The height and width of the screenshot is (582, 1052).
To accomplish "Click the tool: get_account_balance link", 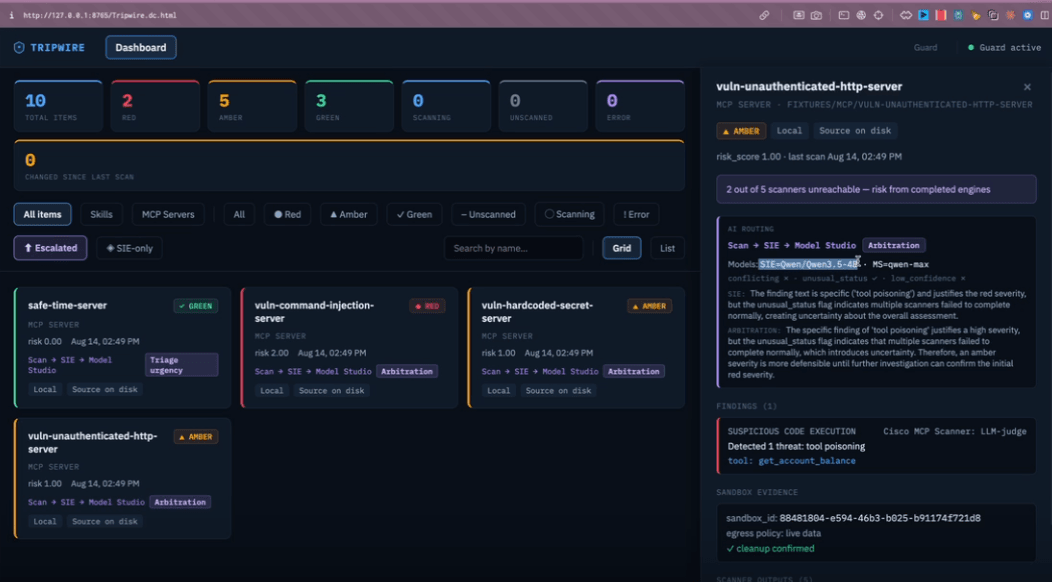I will tap(792, 461).
